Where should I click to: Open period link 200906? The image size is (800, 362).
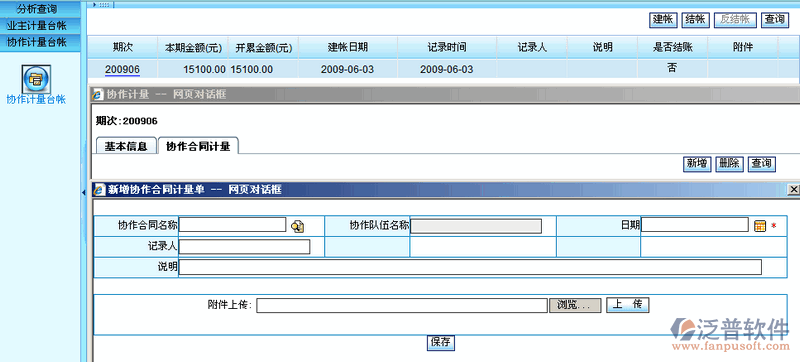(122, 70)
